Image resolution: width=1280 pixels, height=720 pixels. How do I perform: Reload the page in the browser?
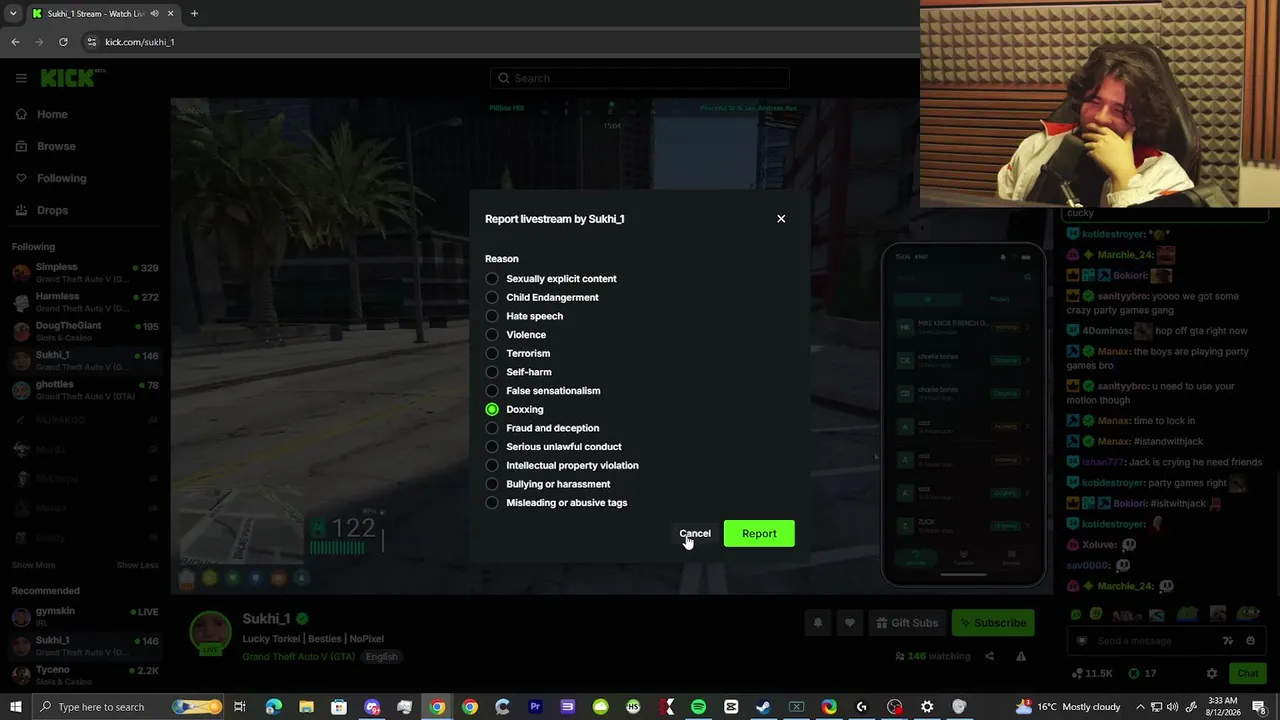tap(63, 42)
